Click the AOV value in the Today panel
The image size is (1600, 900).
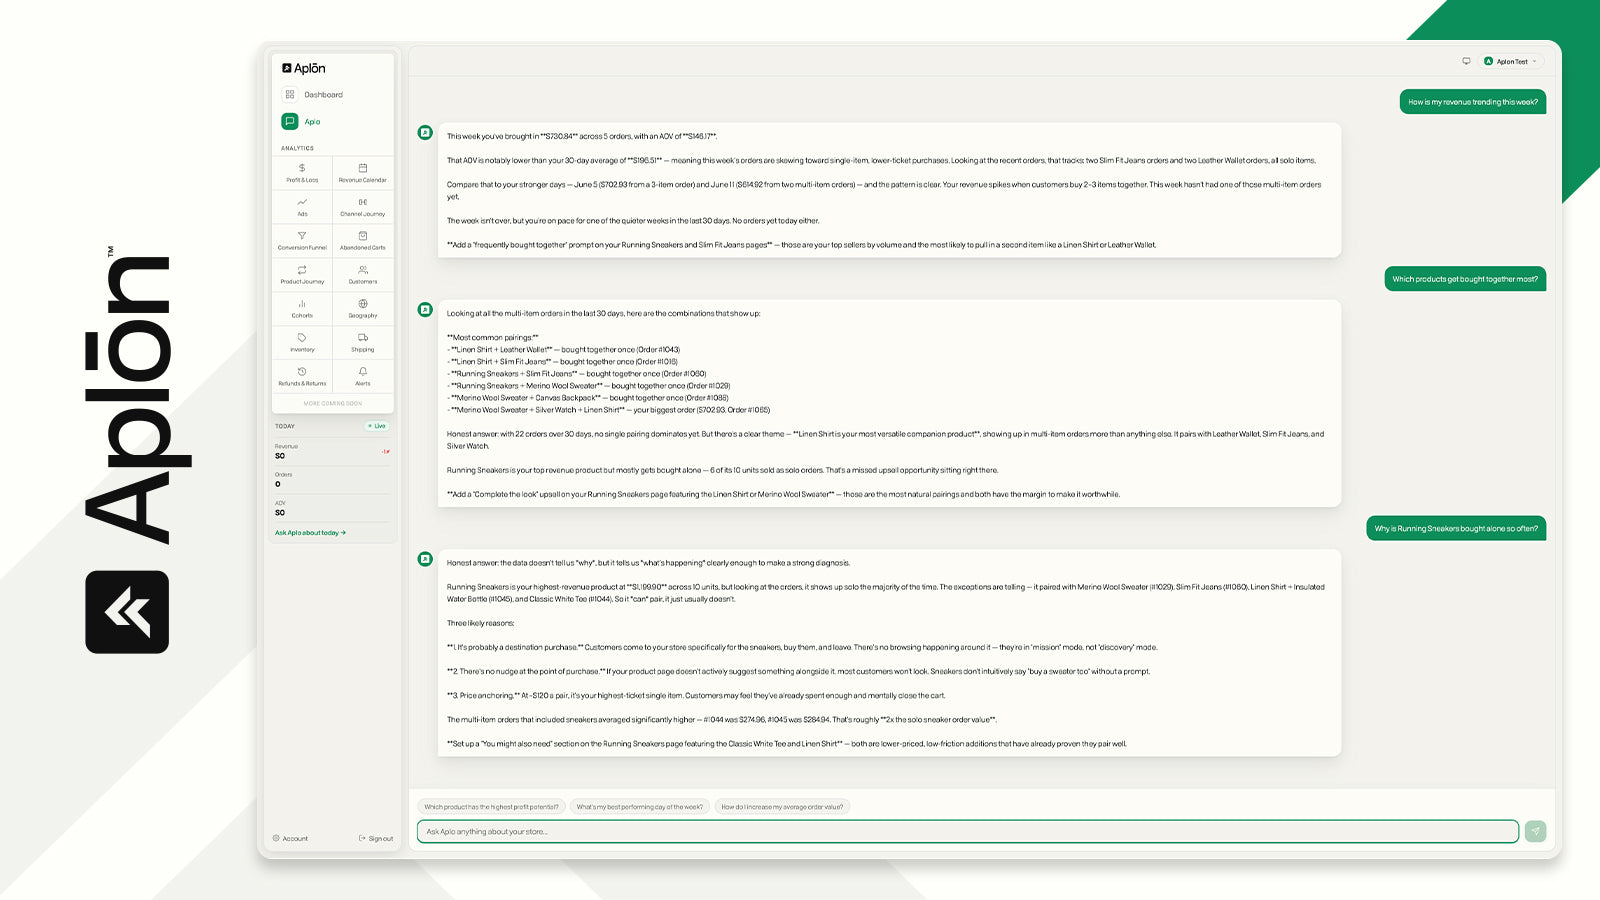[280, 513]
